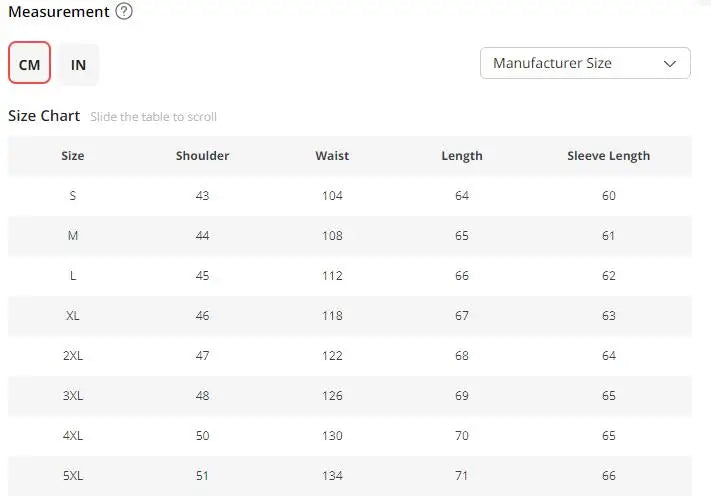Screen dimensions: 711x496
Task: Click the Measurement section title
Action: click(x=58, y=12)
